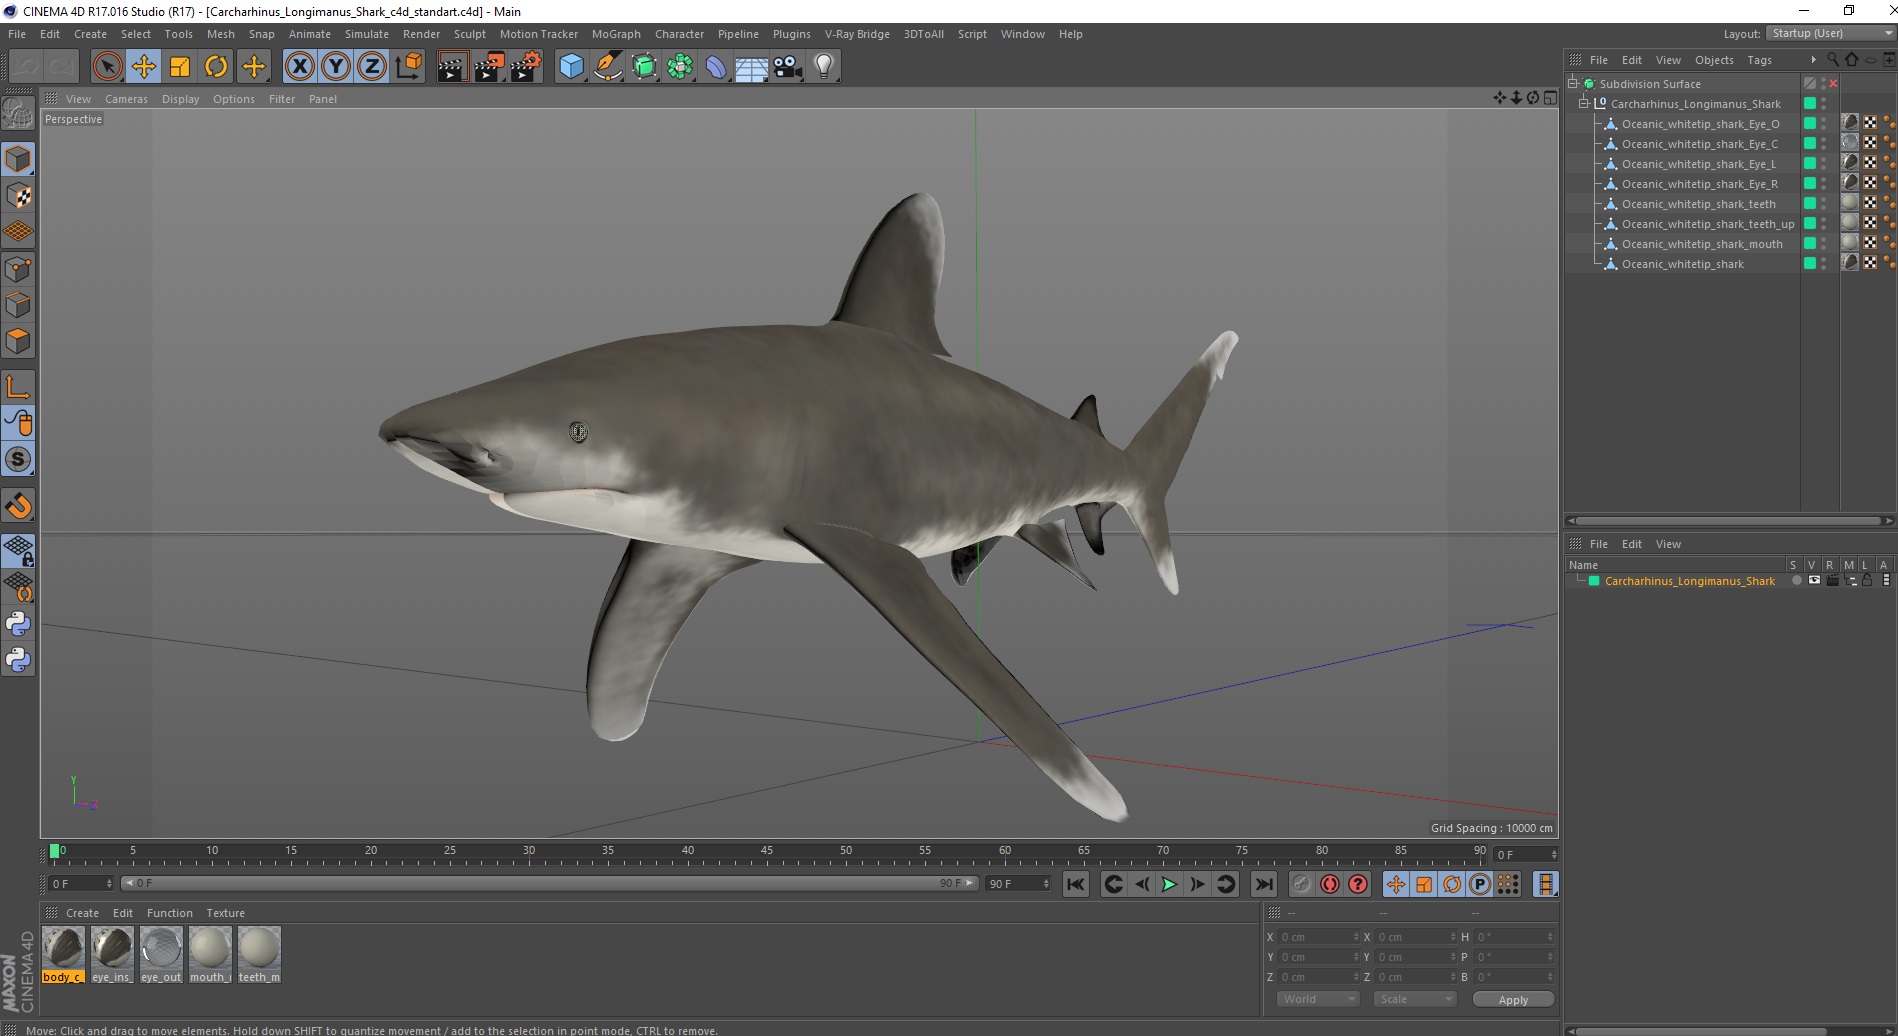
Task: Render the active view
Action: [452, 67]
